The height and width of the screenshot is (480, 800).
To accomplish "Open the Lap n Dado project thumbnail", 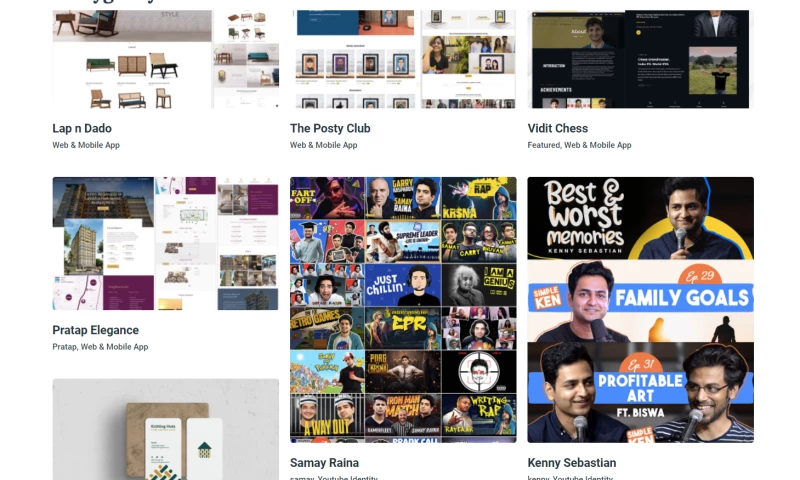I will point(165,60).
